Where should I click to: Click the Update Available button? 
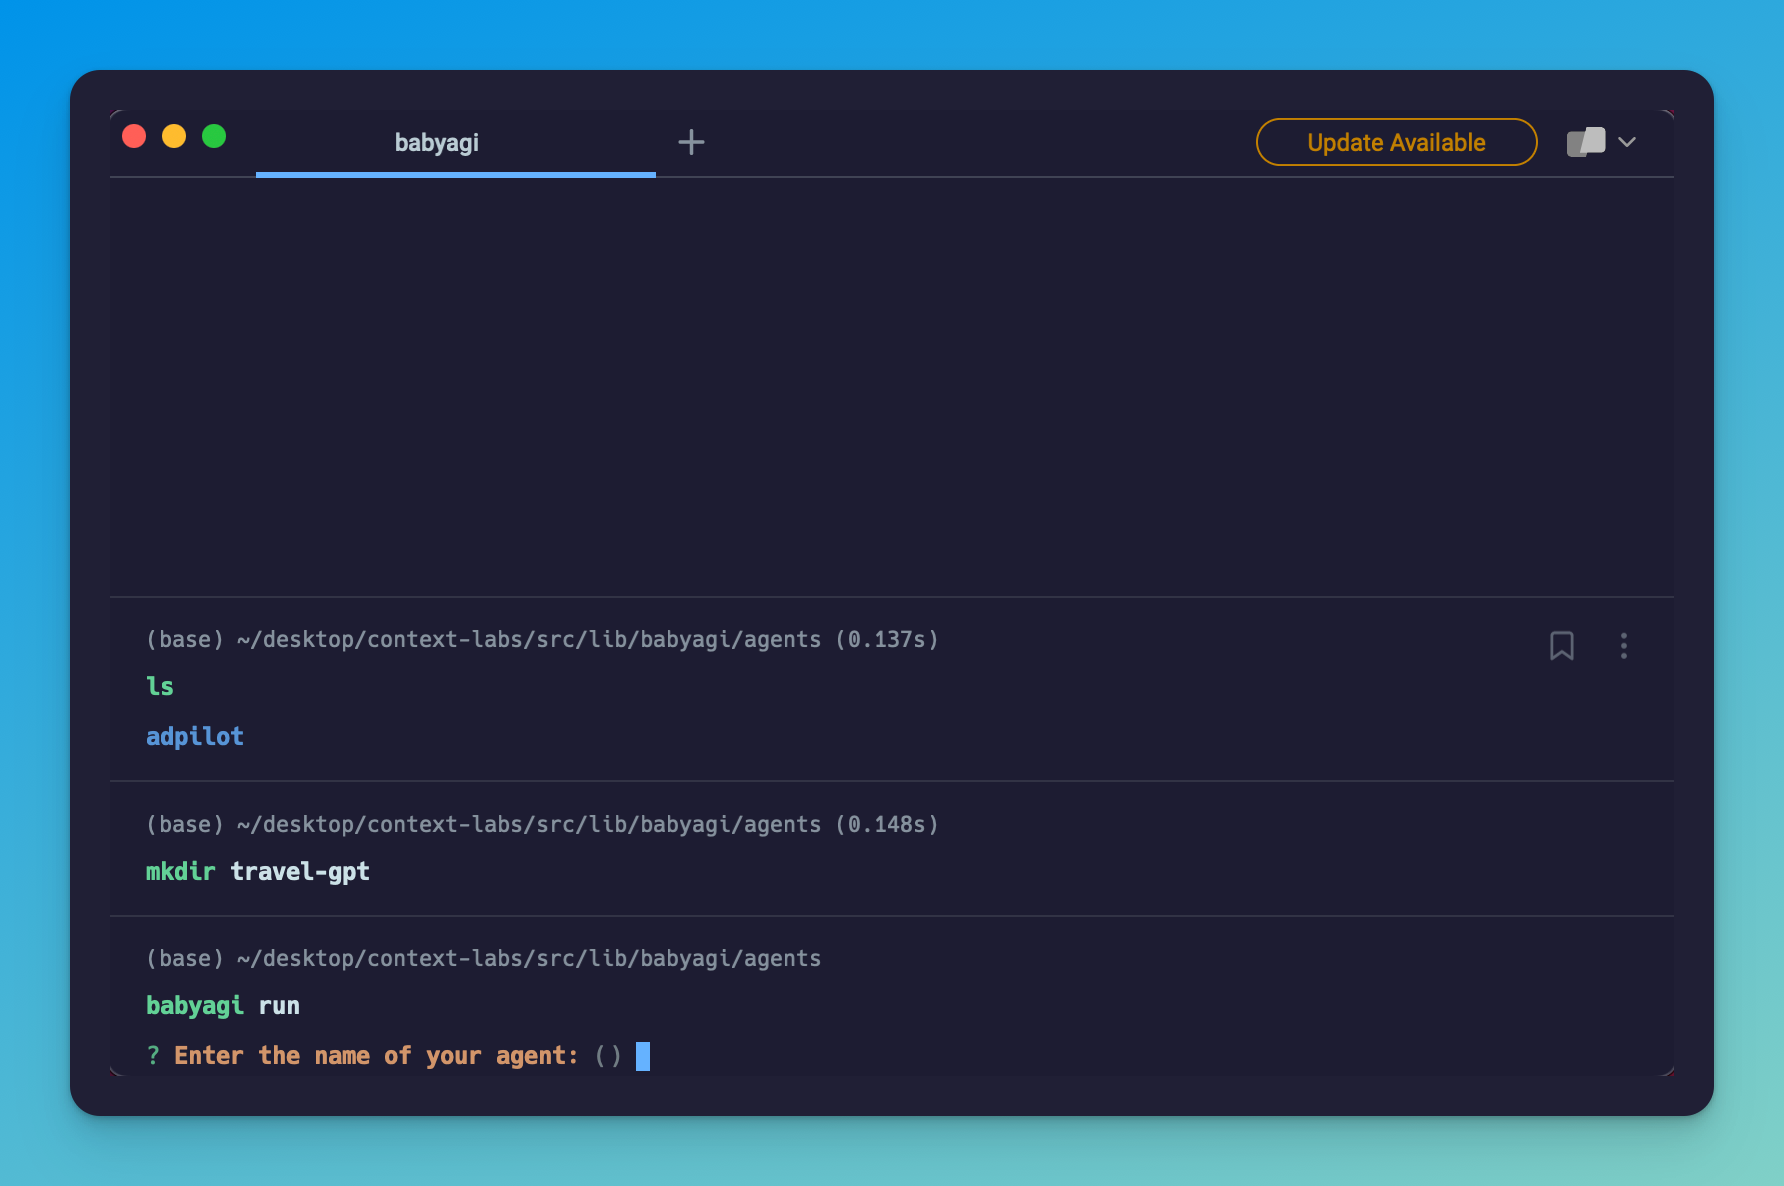[x=1396, y=142]
